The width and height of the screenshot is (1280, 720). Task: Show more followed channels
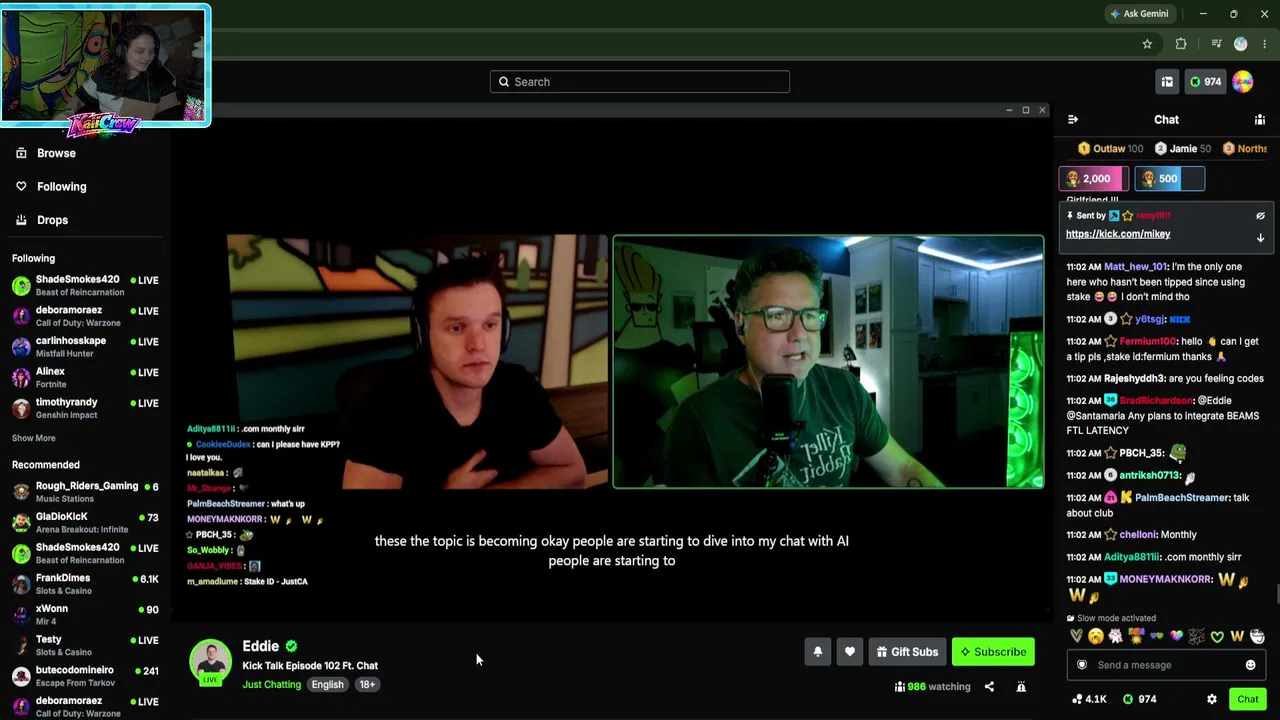pos(34,438)
